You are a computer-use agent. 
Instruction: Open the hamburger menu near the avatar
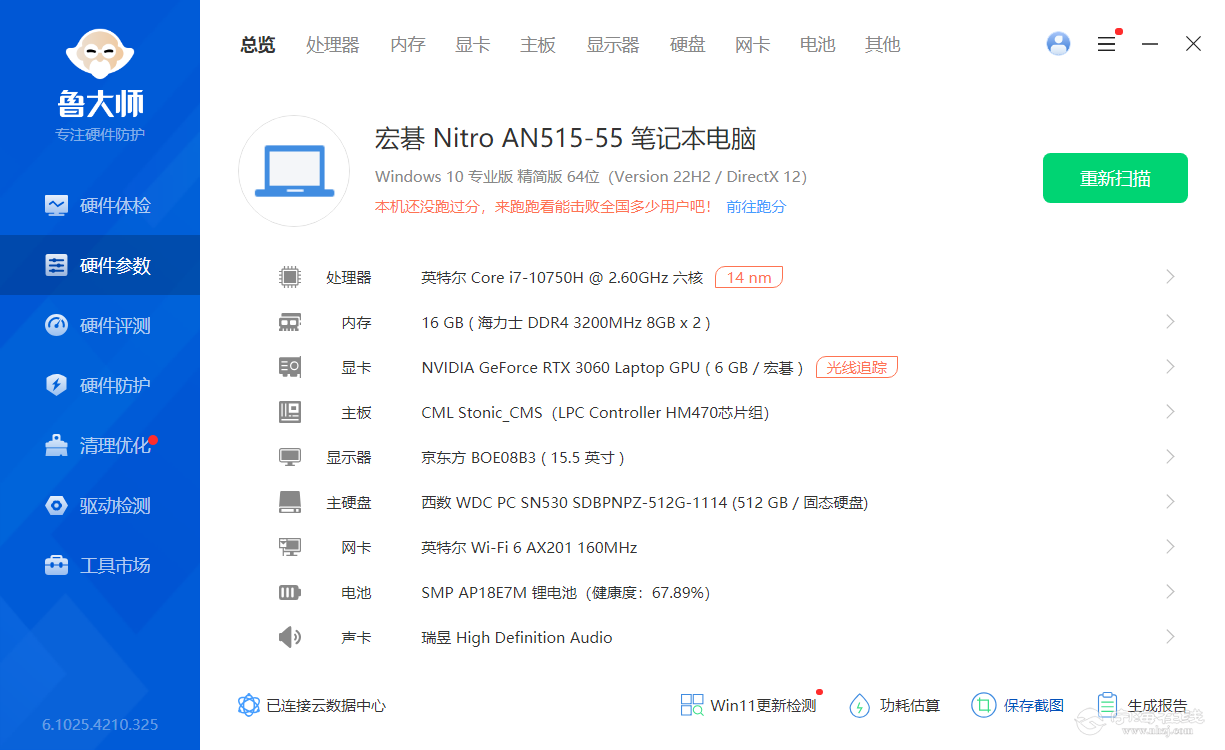point(1106,44)
